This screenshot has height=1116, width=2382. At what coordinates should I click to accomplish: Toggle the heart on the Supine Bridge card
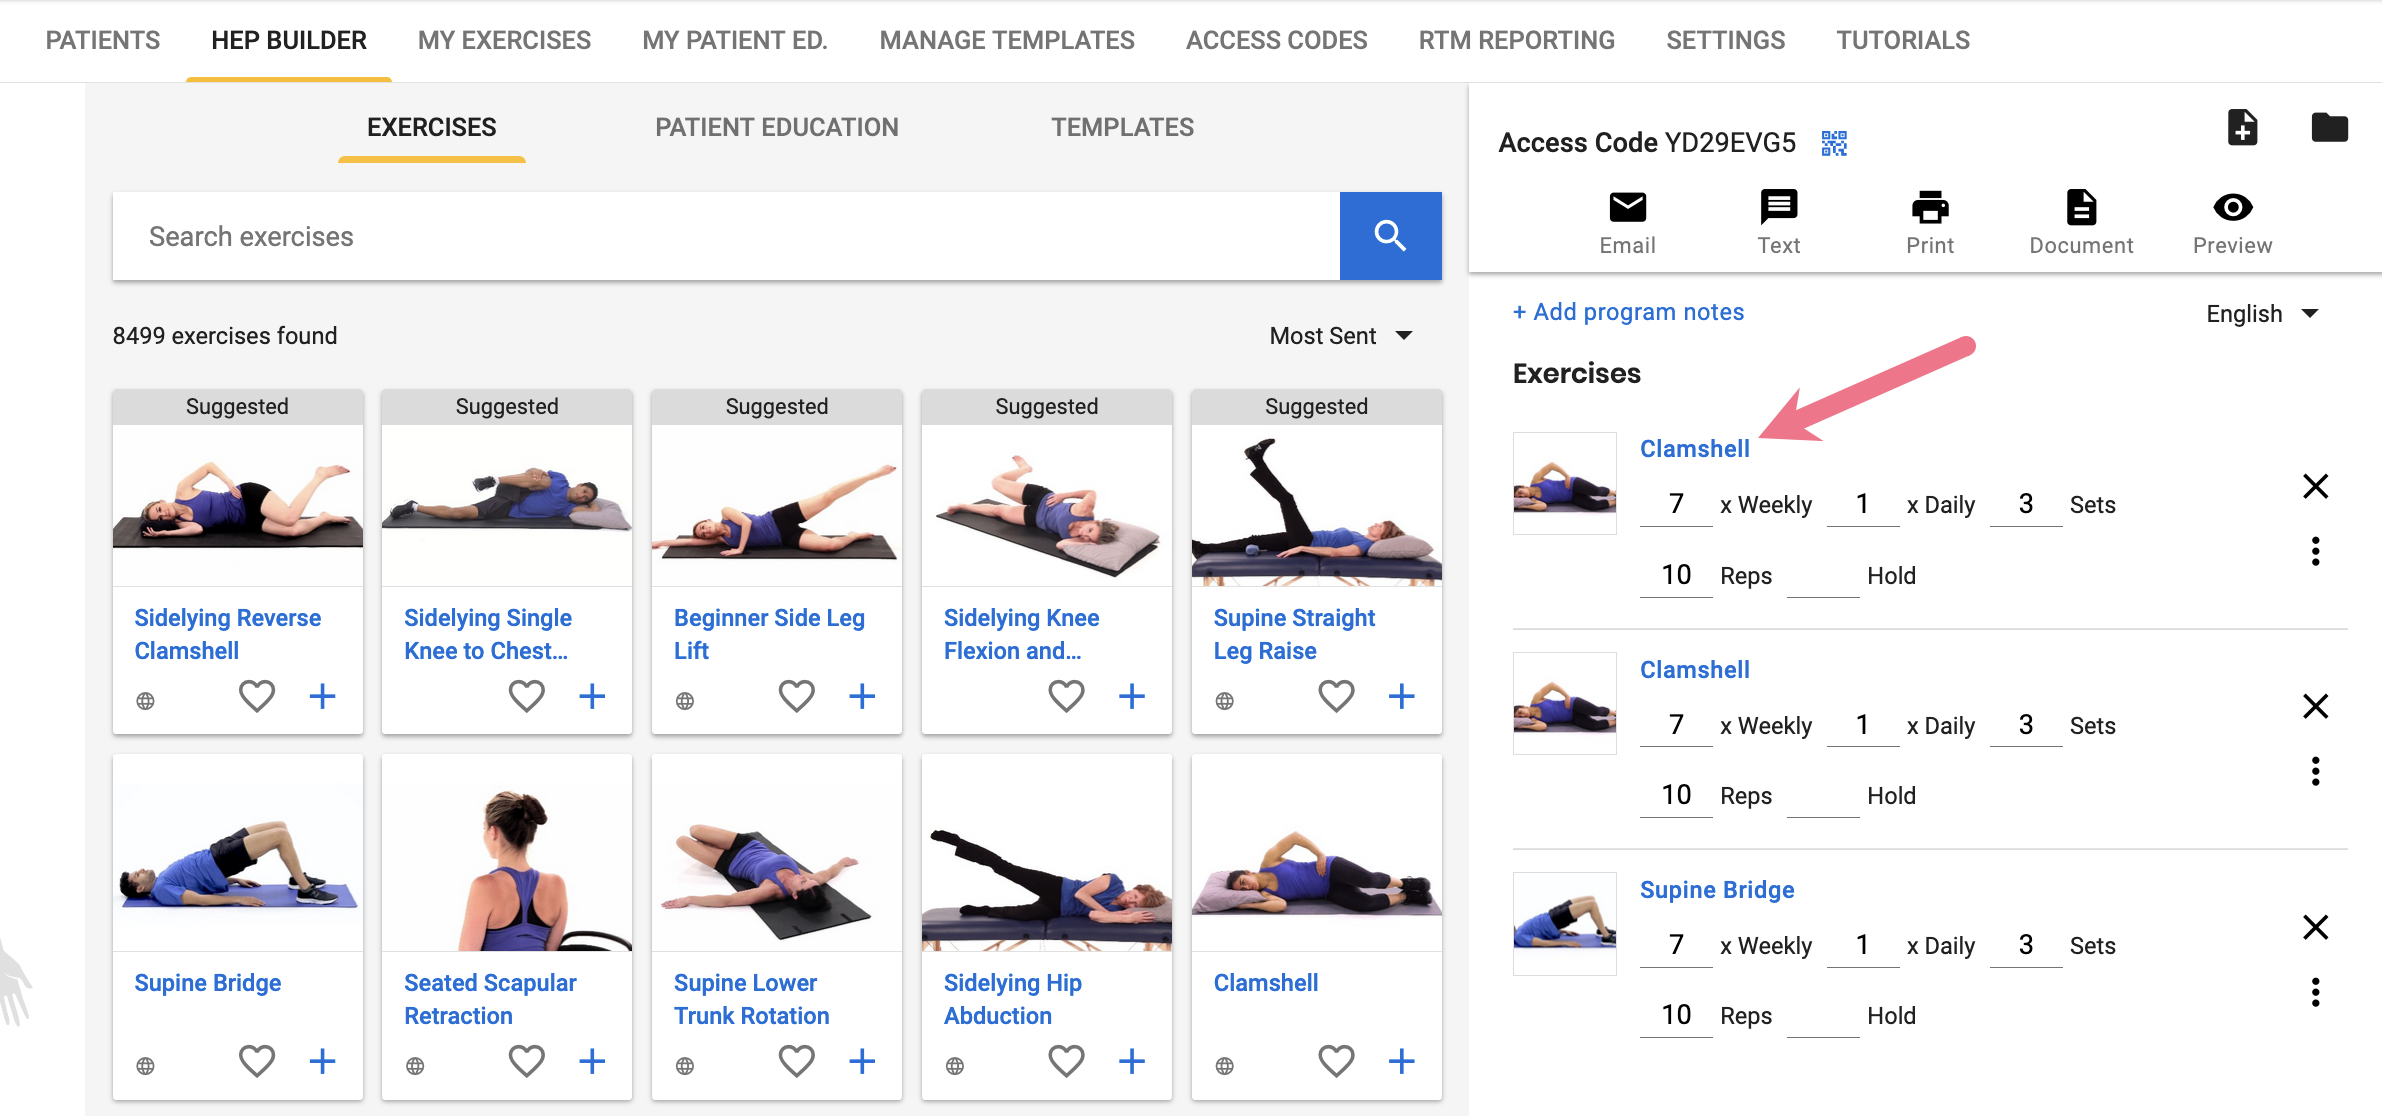[257, 1061]
